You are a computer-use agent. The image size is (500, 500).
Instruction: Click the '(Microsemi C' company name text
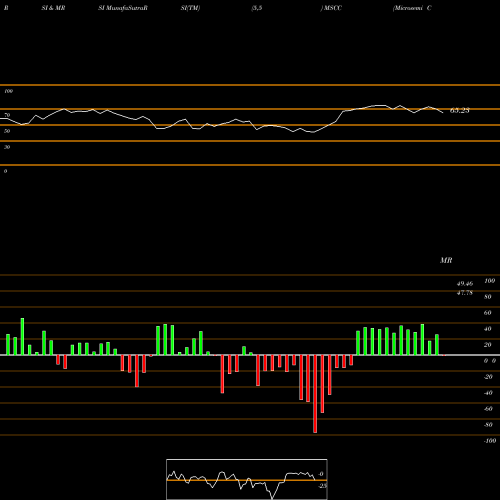pyautogui.click(x=412, y=8)
